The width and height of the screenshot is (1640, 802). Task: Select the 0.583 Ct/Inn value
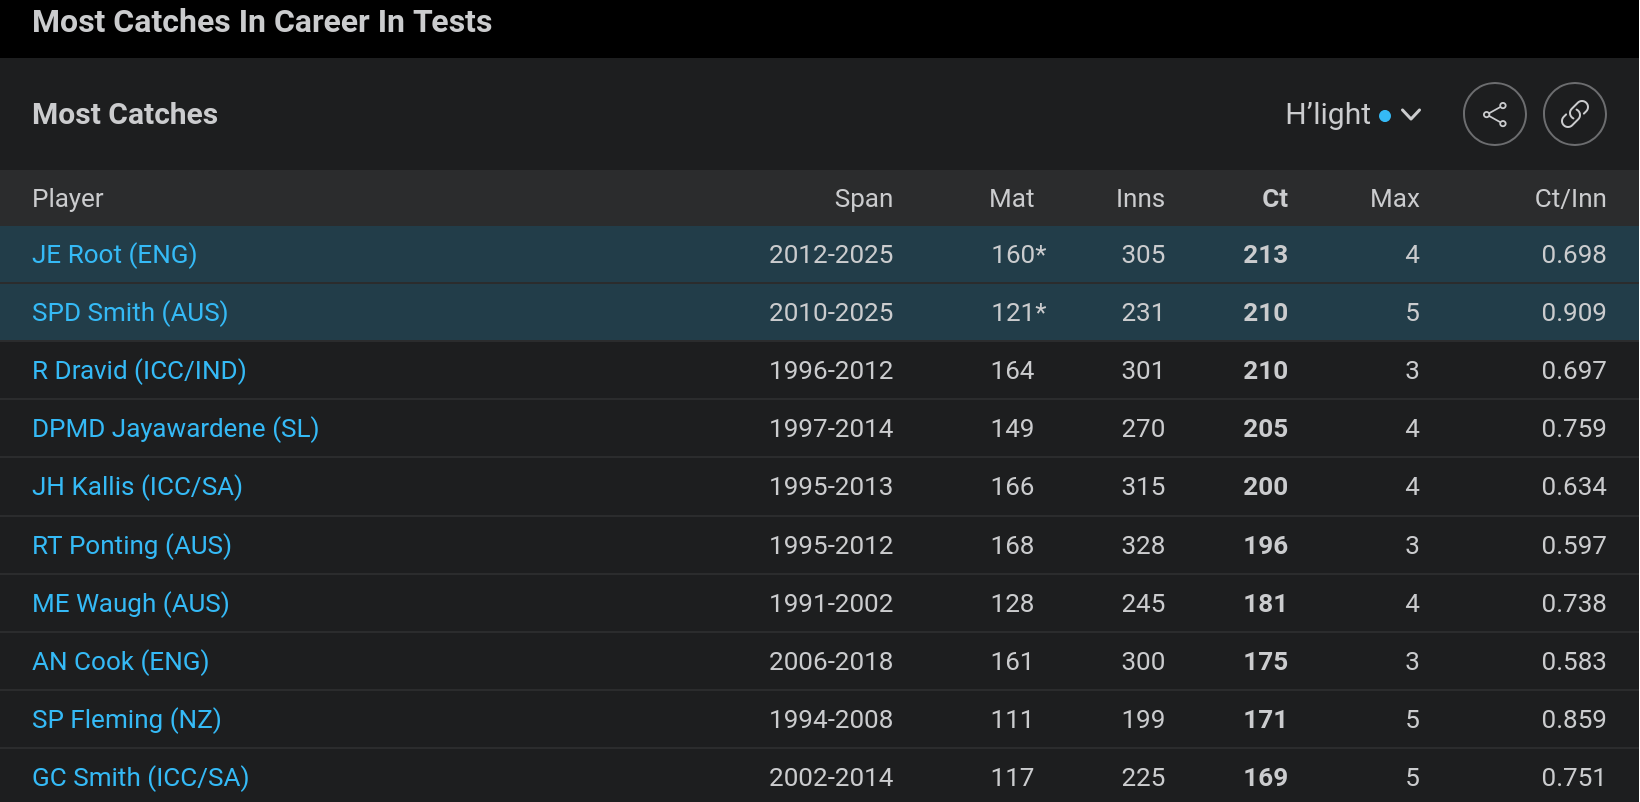(x=1574, y=661)
